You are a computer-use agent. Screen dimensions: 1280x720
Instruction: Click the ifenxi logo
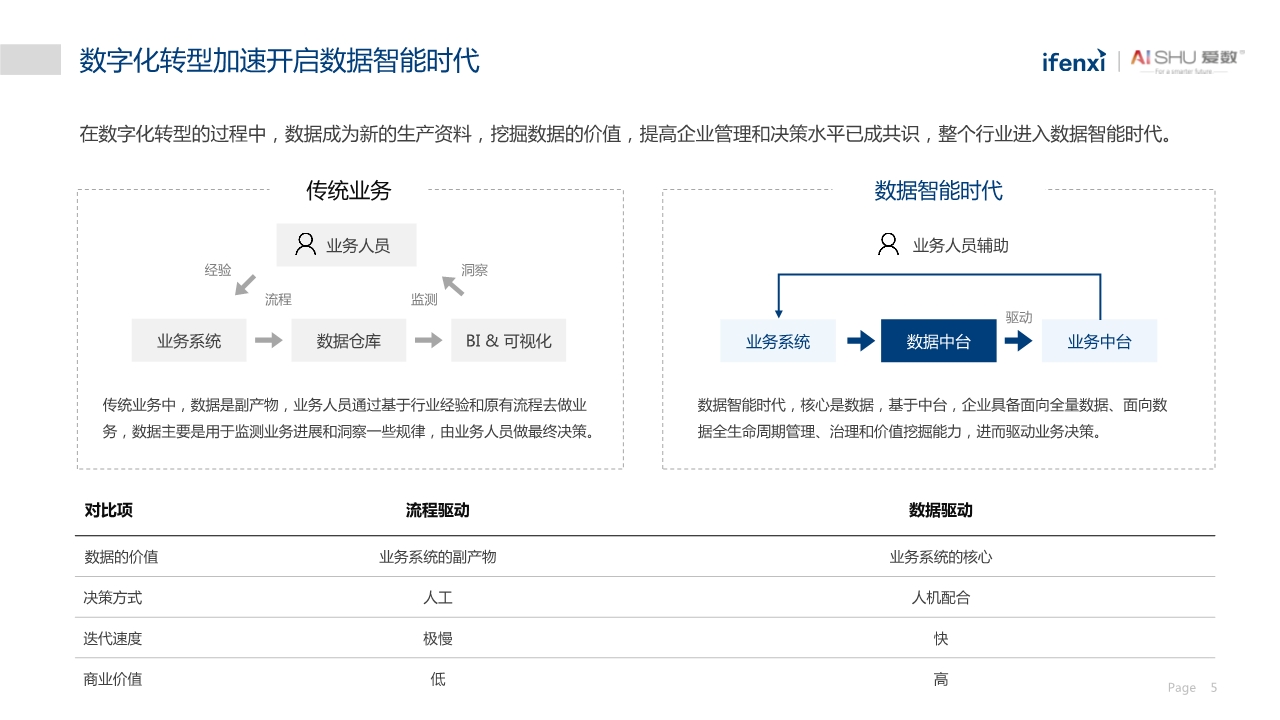click(x=1074, y=60)
